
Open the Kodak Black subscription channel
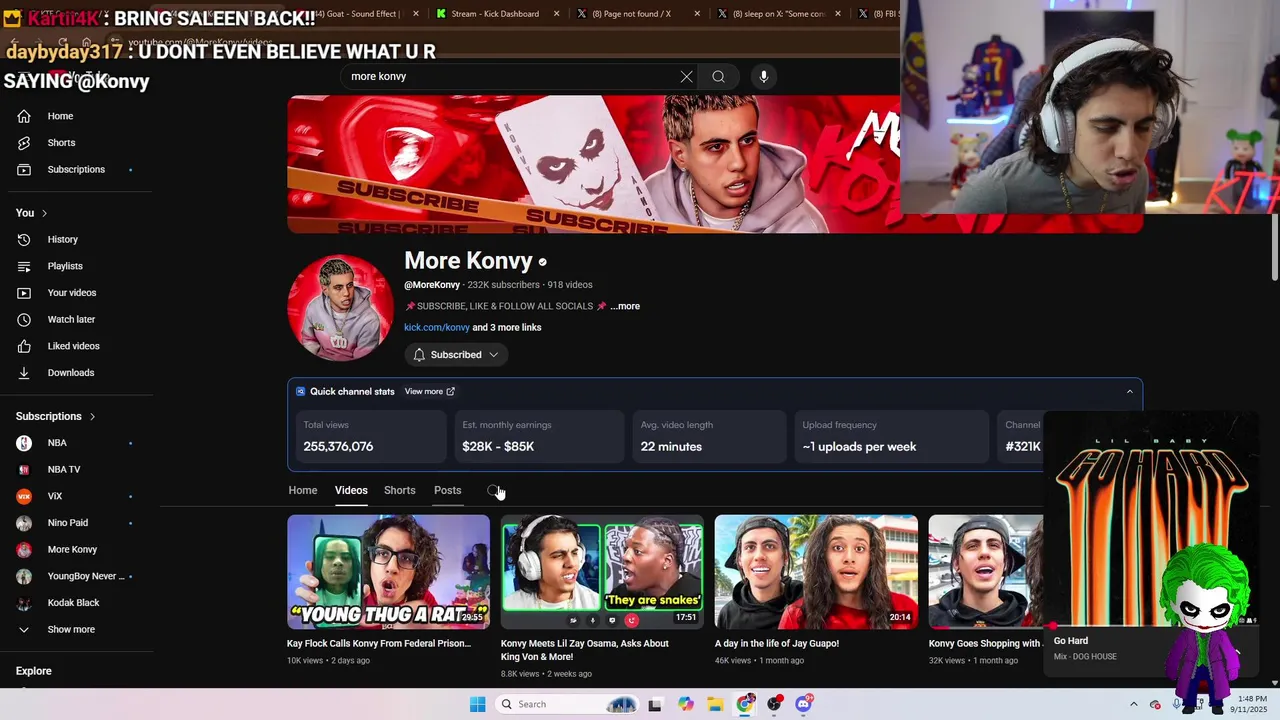click(73, 603)
